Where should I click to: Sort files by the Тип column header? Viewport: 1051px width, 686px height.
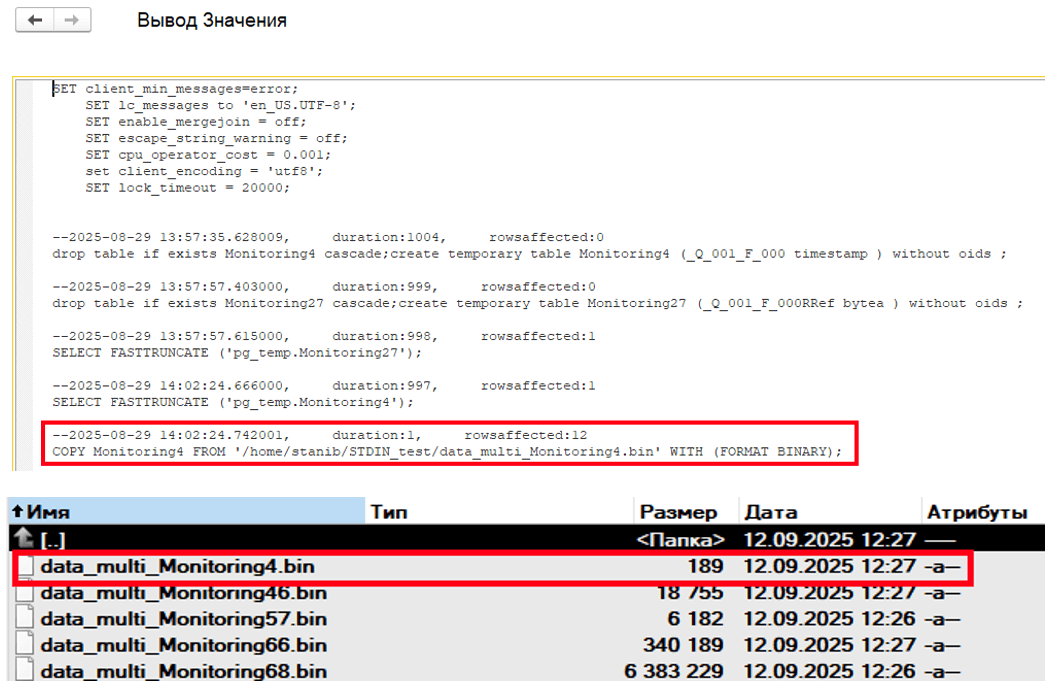pos(389,512)
